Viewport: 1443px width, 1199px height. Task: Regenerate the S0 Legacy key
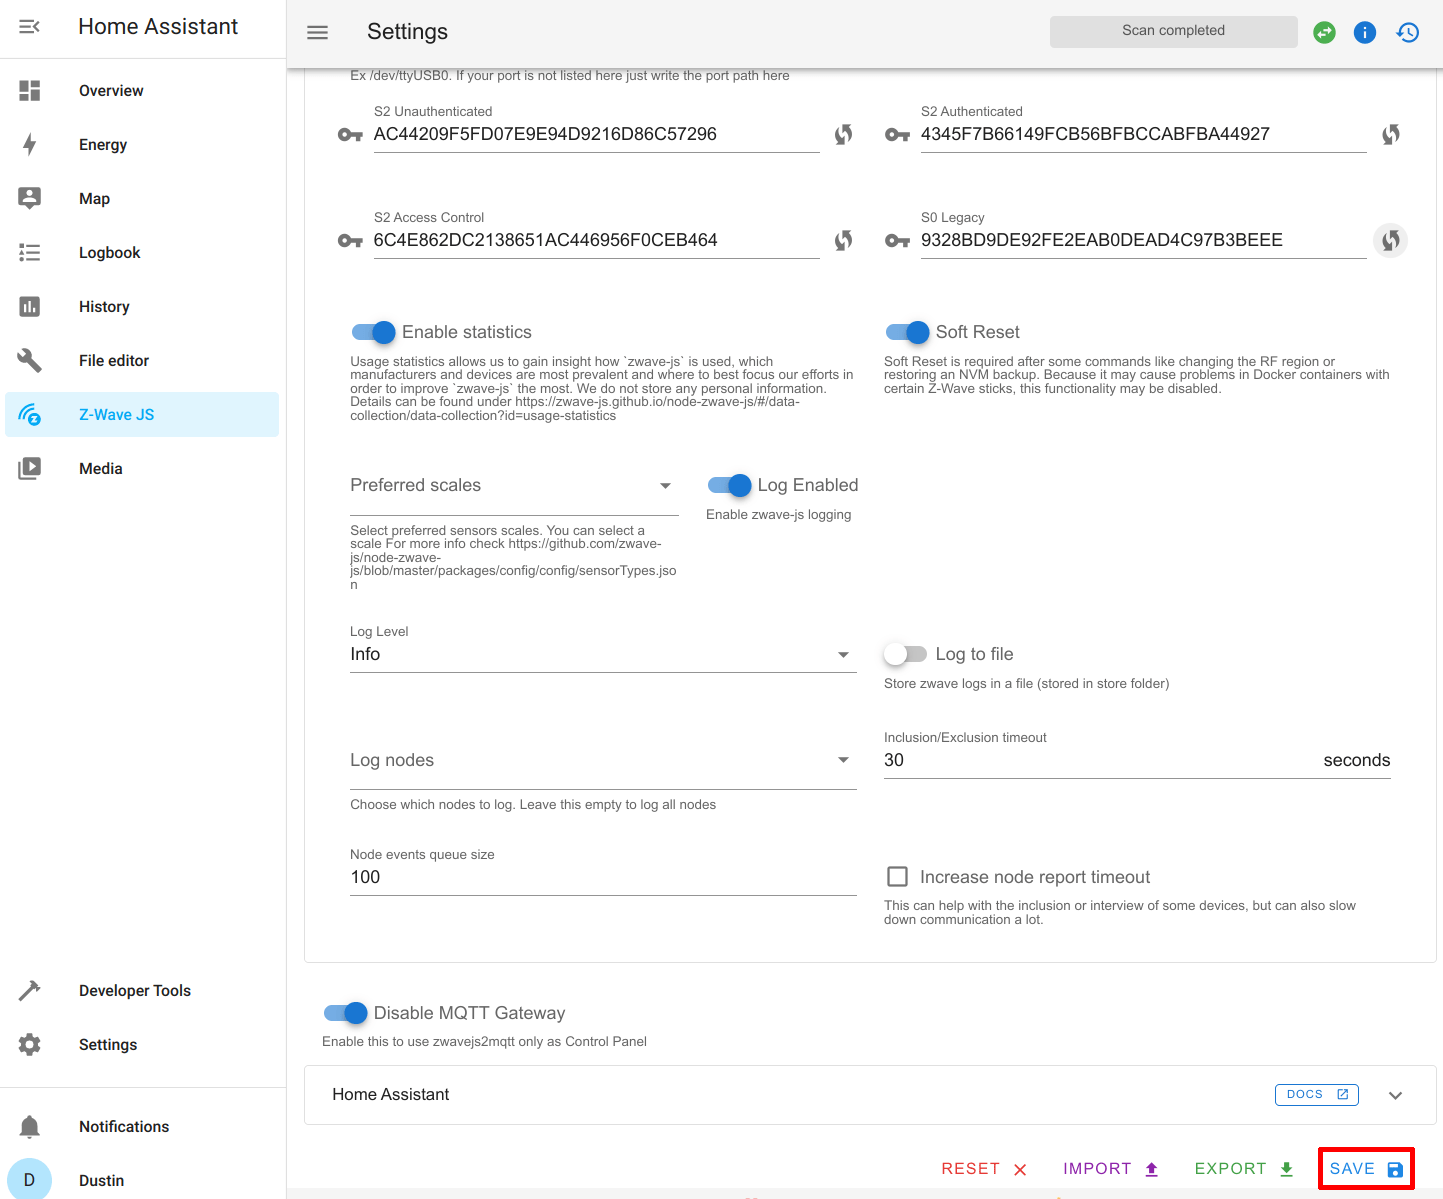coord(1390,240)
